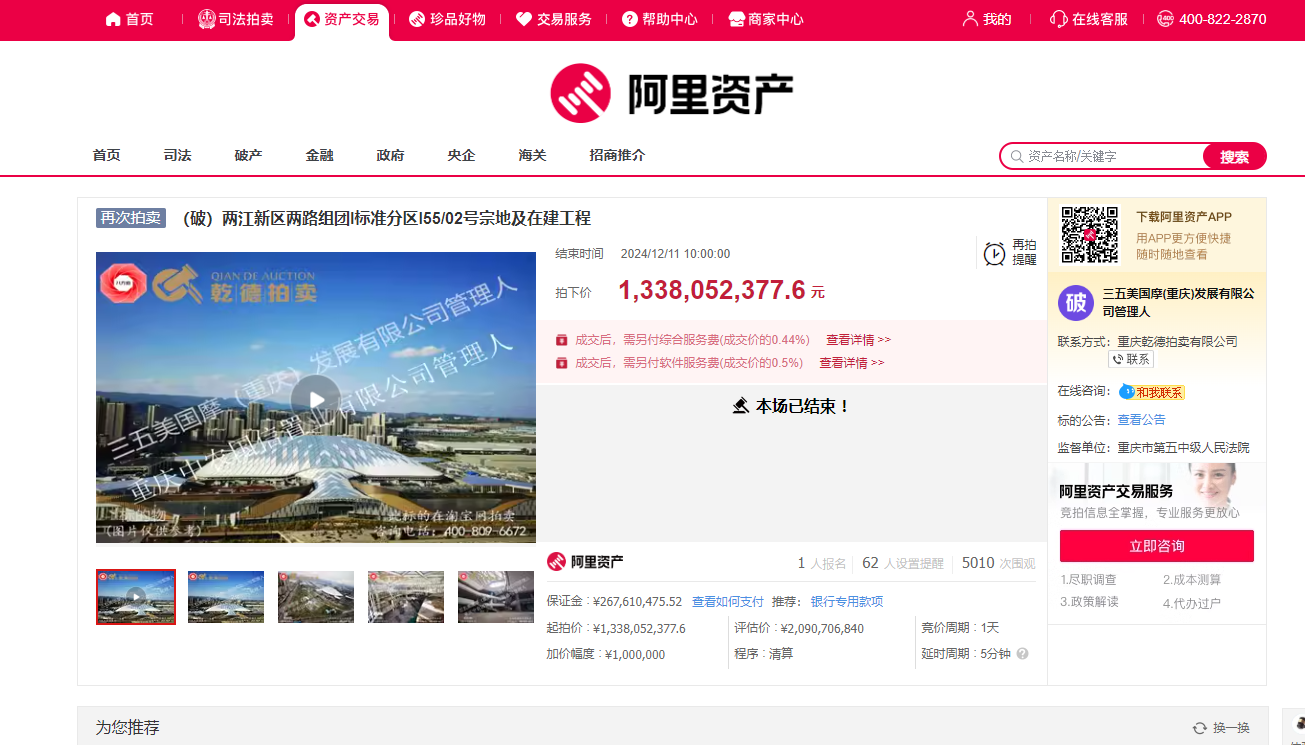
Task: Click the 资产交易 gavel icon
Action: point(312,19)
